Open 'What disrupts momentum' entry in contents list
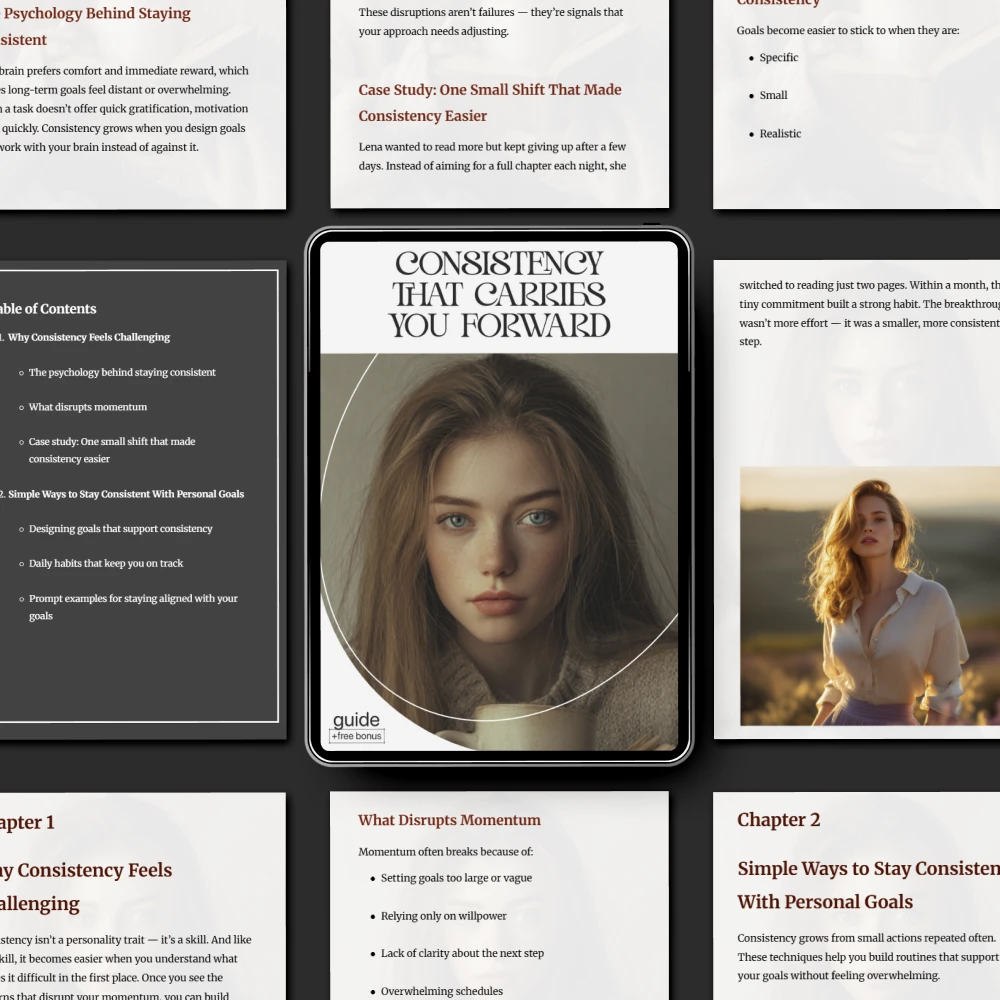Screen dimensions: 1000x1000 tap(88, 408)
